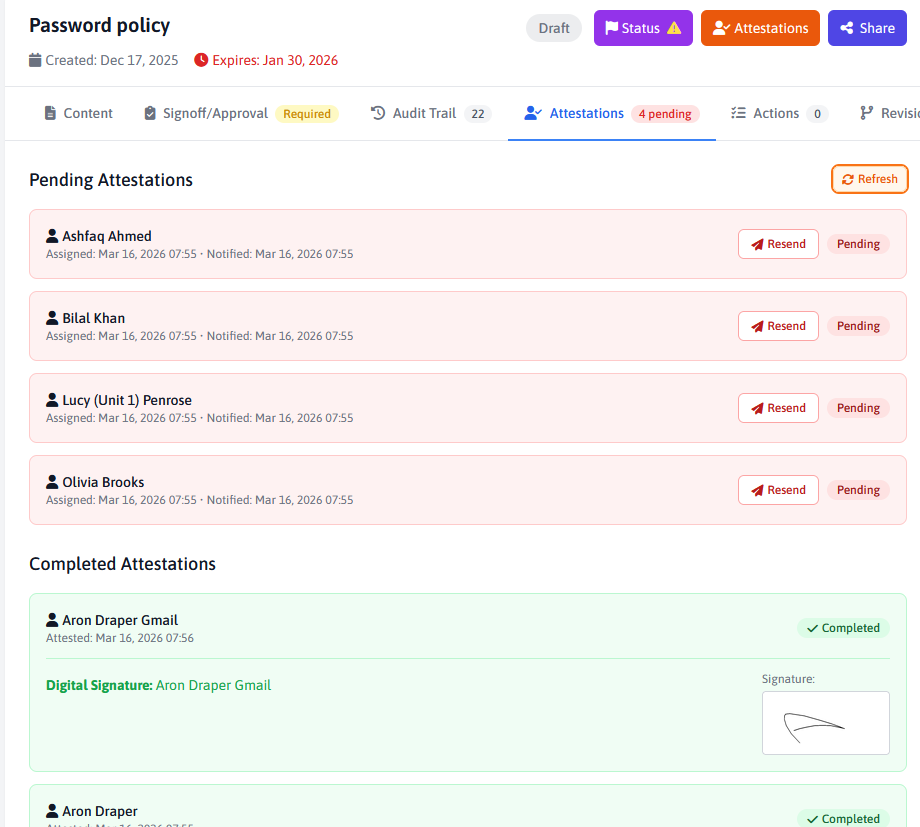Resend attestation to Lucy (Unit 1) Penrose
The height and width of the screenshot is (827, 920).
[x=778, y=408]
